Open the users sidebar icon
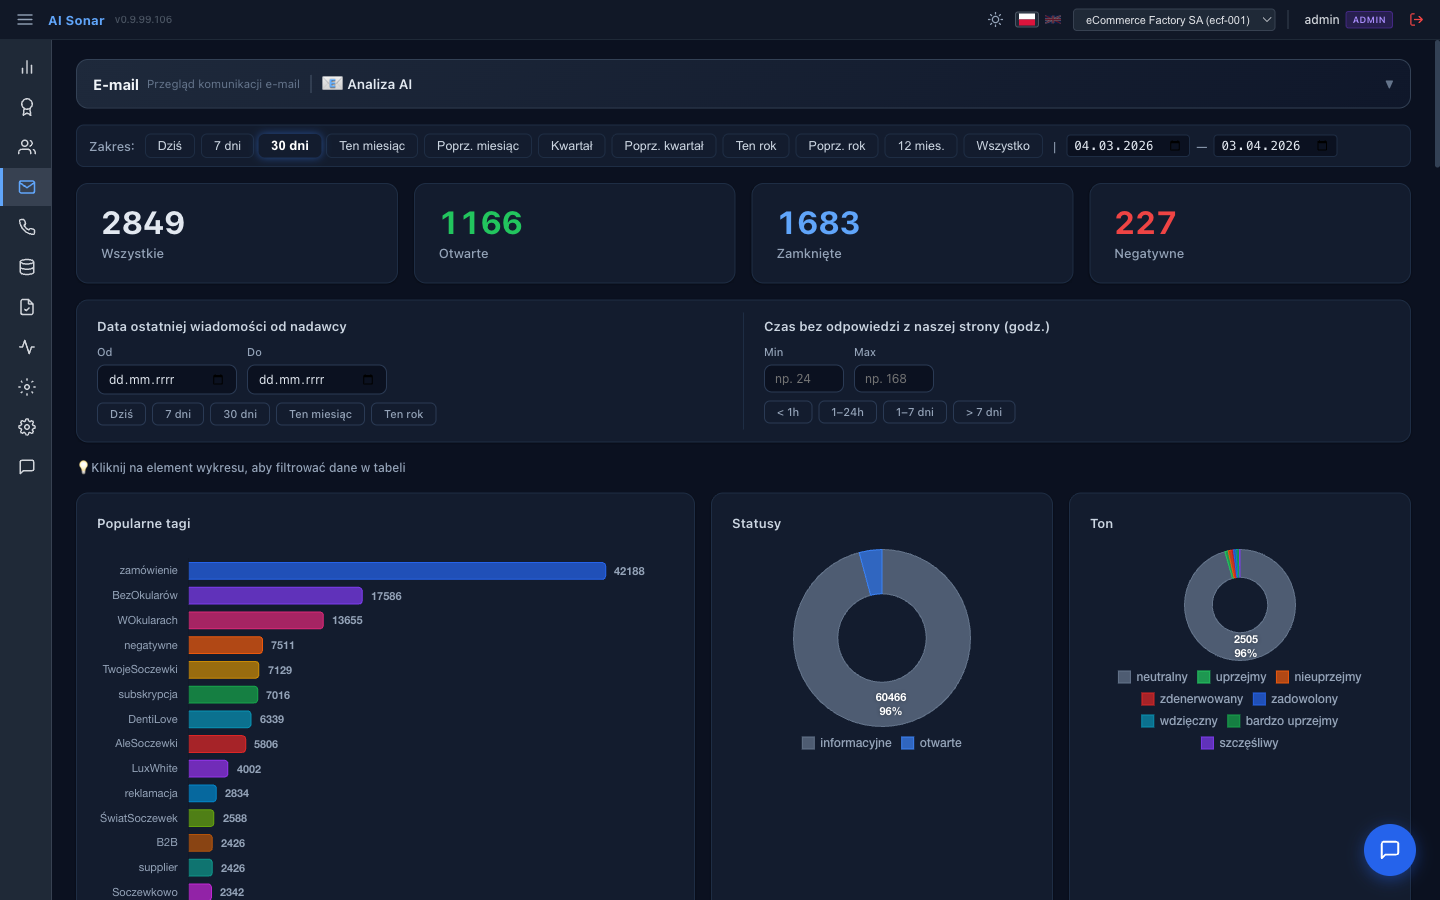This screenshot has height=900, width=1440. point(27,147)
